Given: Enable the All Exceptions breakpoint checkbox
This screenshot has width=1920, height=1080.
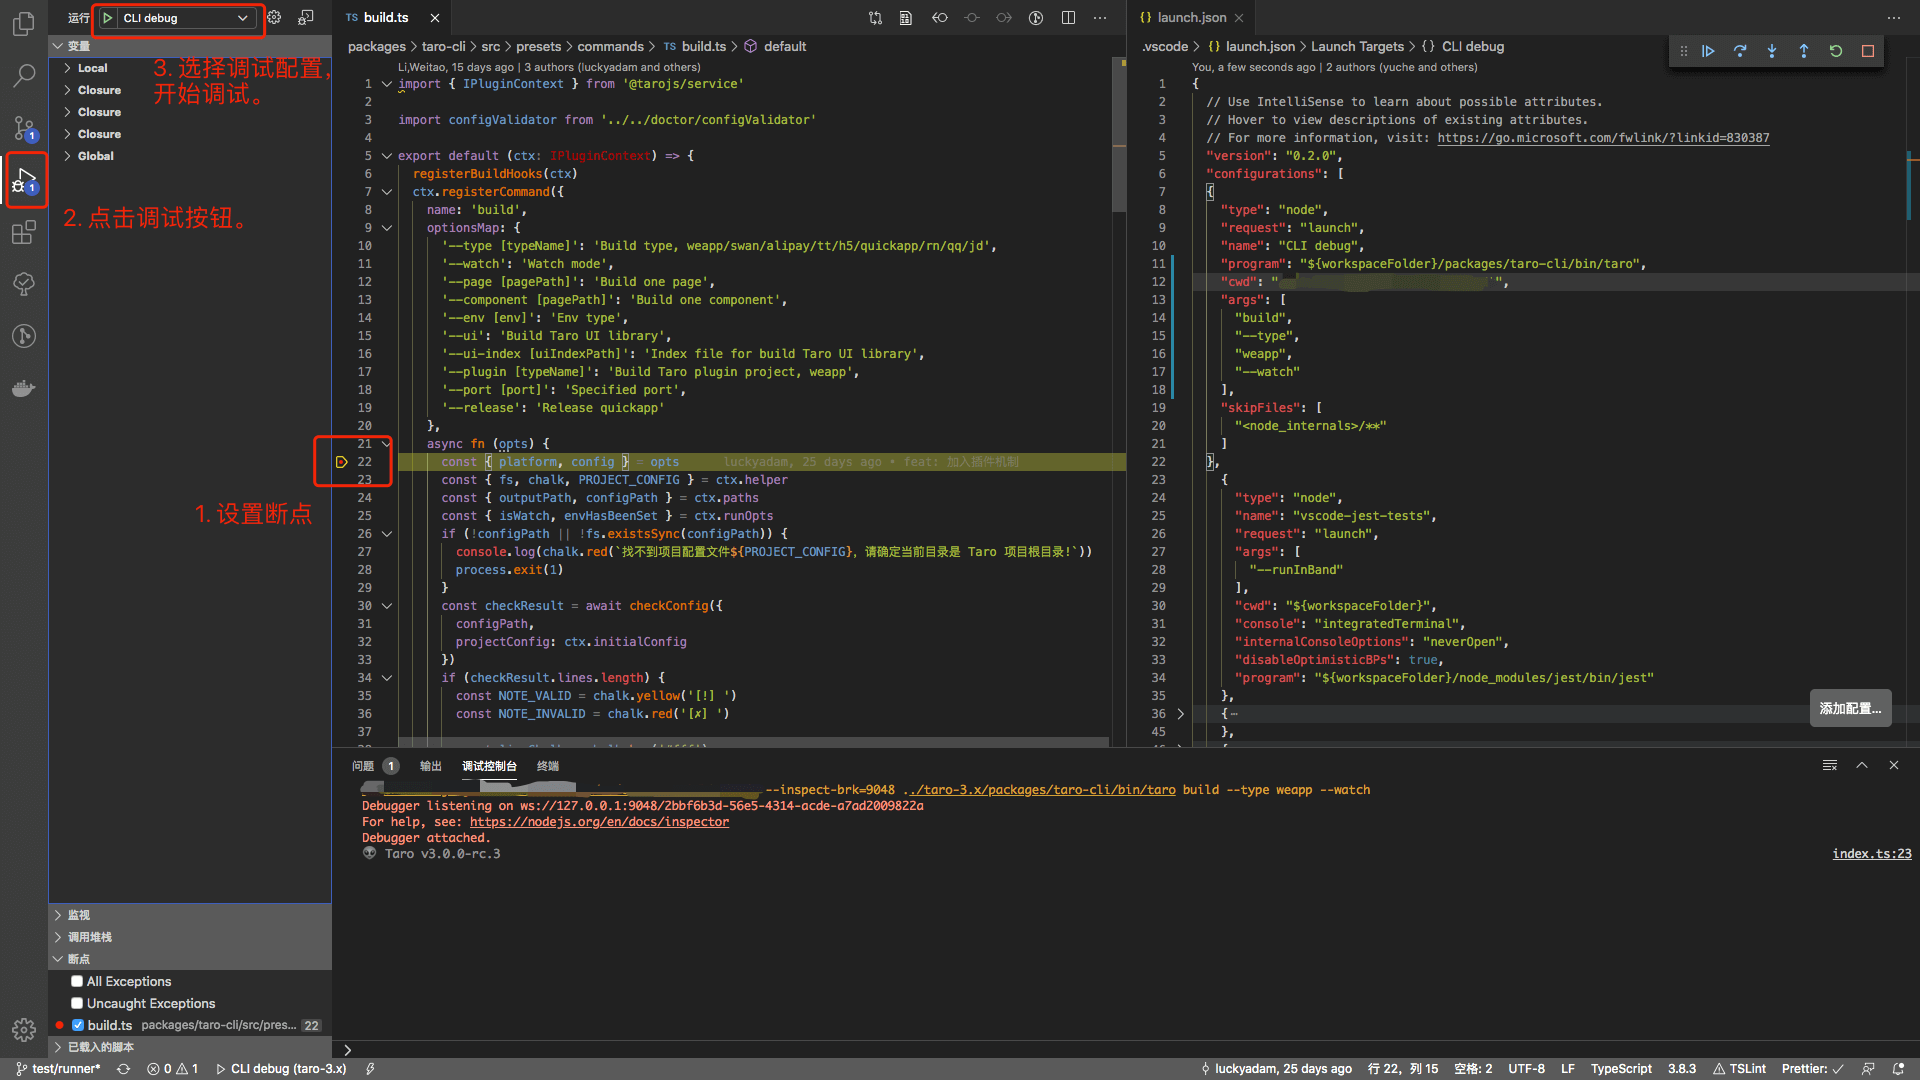Looking at the screenshot, I should [77, 981].
